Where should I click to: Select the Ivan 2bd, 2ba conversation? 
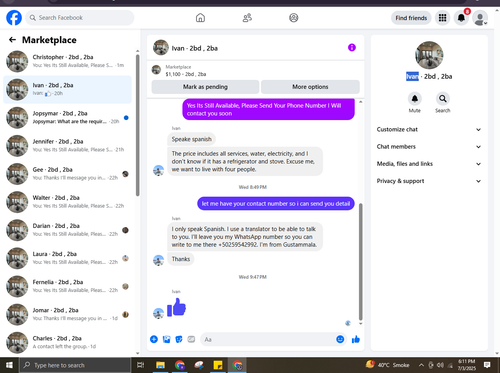[x=67, y=89]
